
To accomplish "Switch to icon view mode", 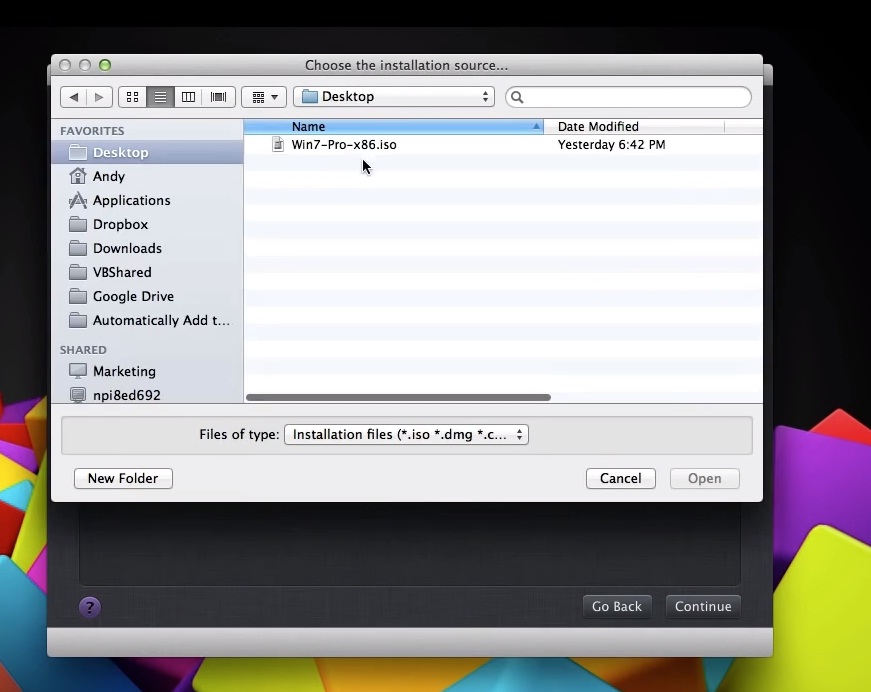I will coord(132,97).
